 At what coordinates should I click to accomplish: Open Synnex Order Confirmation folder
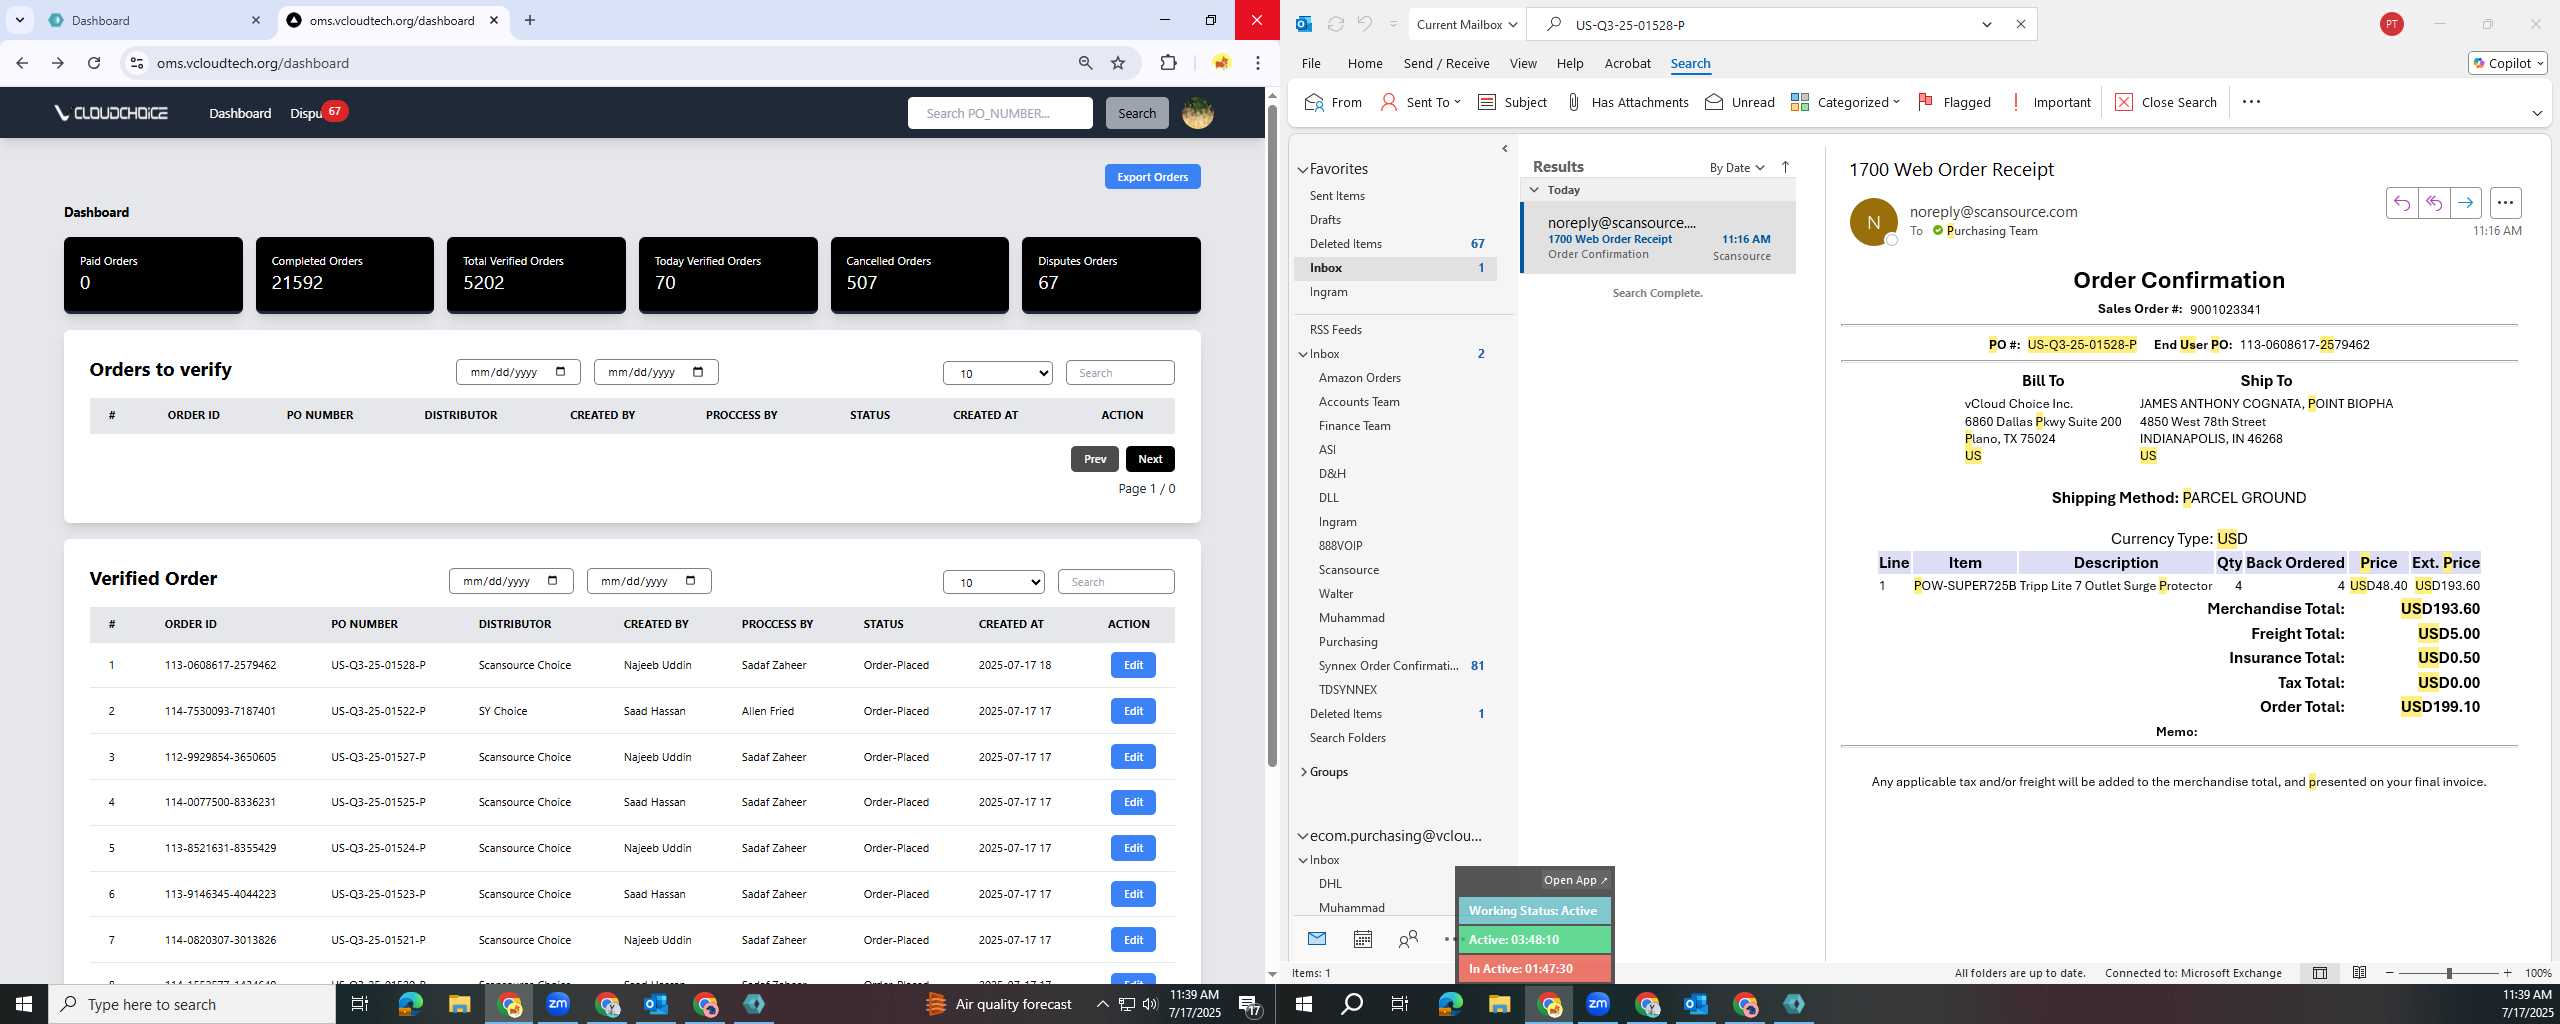pos(1388,666)
